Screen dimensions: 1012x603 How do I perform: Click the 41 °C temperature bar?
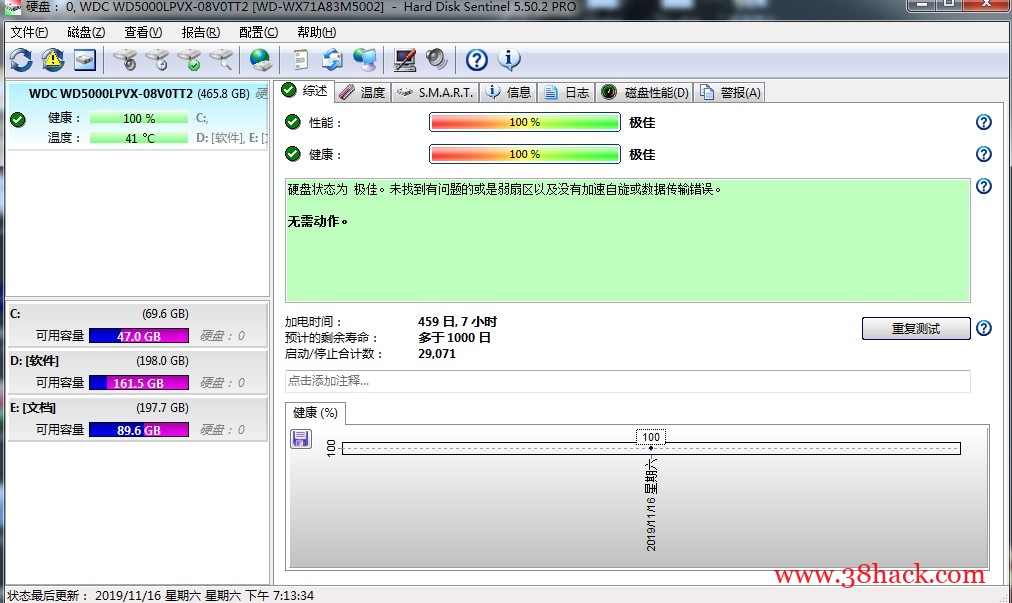tap(139, 138)
